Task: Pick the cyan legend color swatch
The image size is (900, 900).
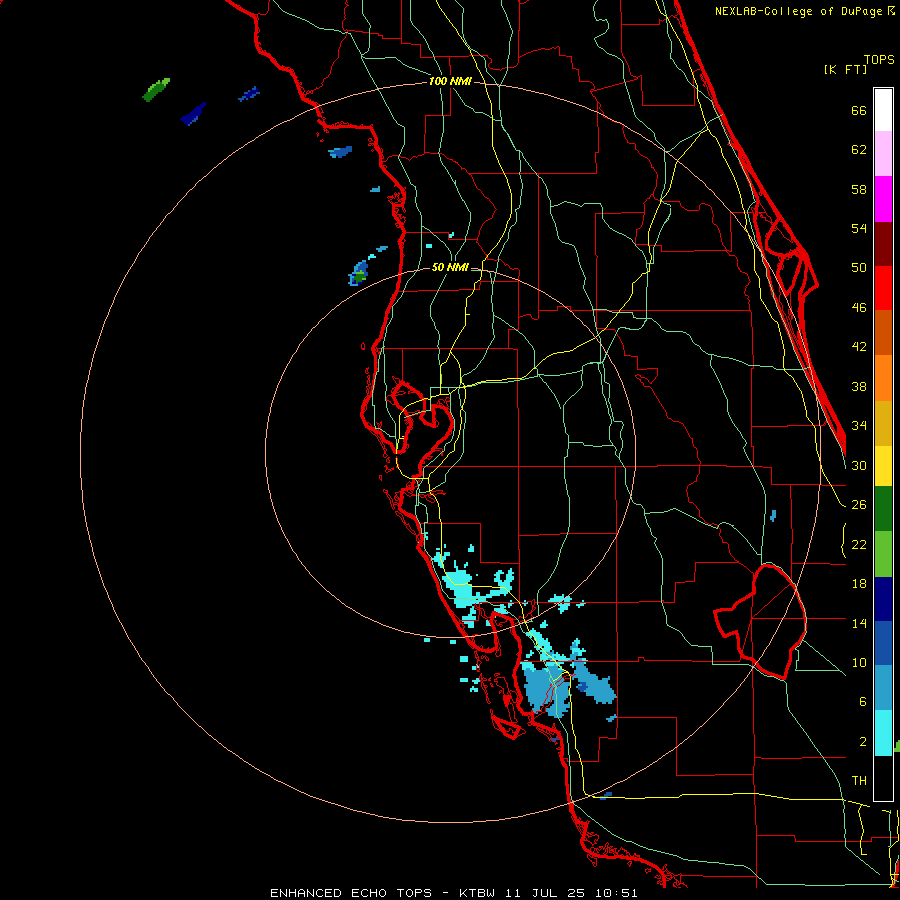Action: [883, 733]
